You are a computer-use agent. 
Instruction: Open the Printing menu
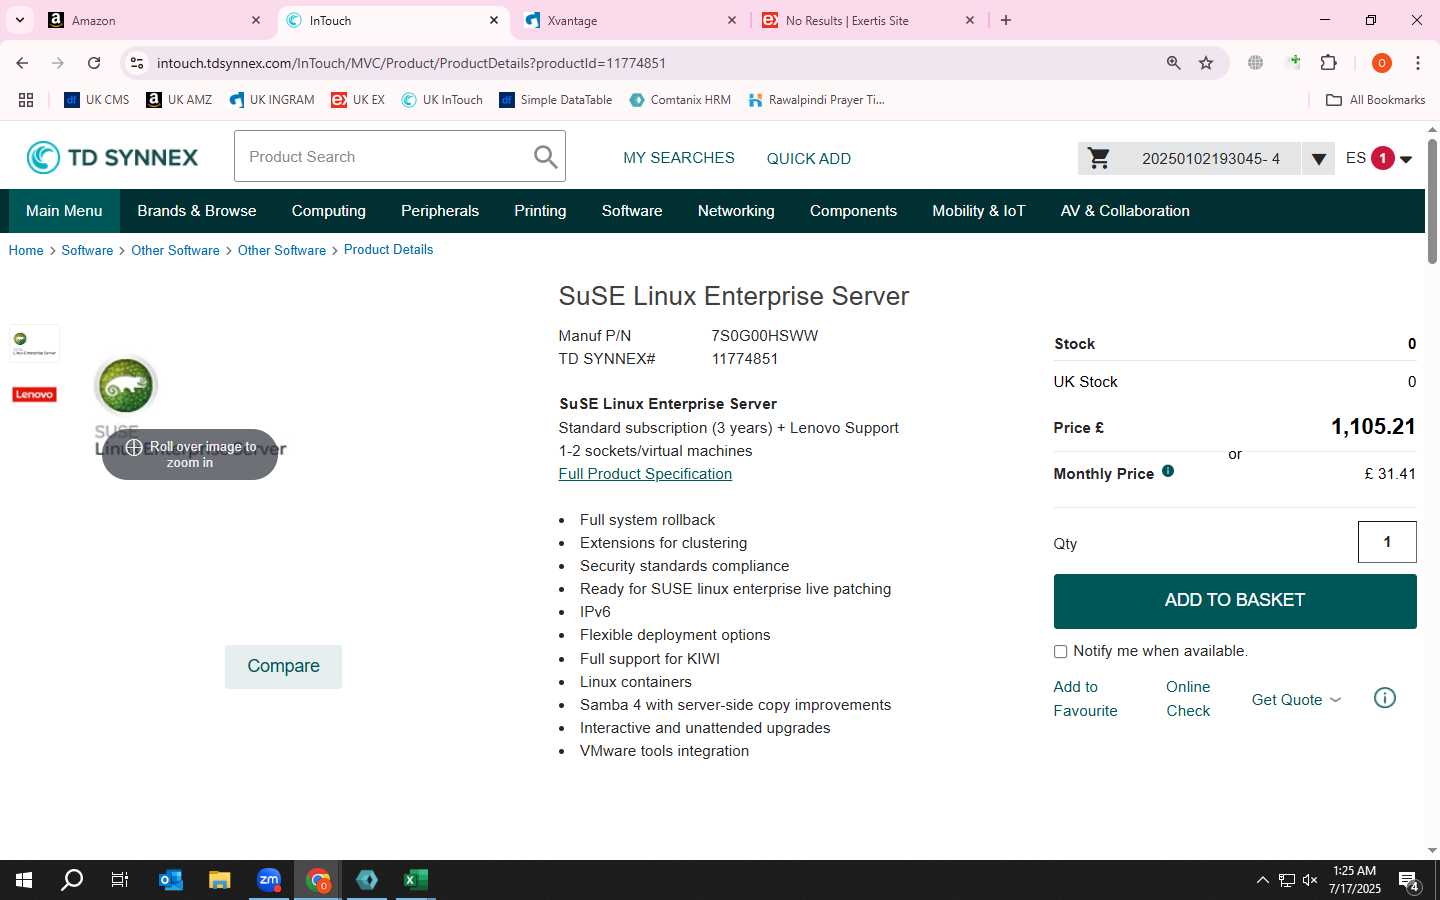540,211
